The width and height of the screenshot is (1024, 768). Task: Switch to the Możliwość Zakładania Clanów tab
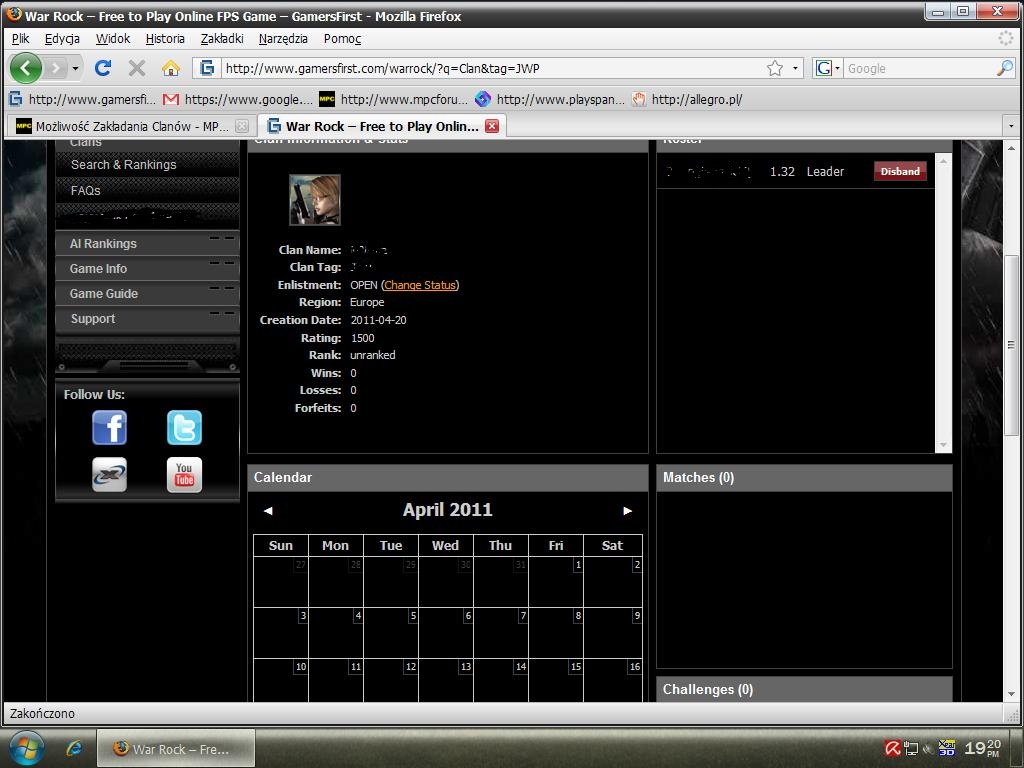[124, 126]
